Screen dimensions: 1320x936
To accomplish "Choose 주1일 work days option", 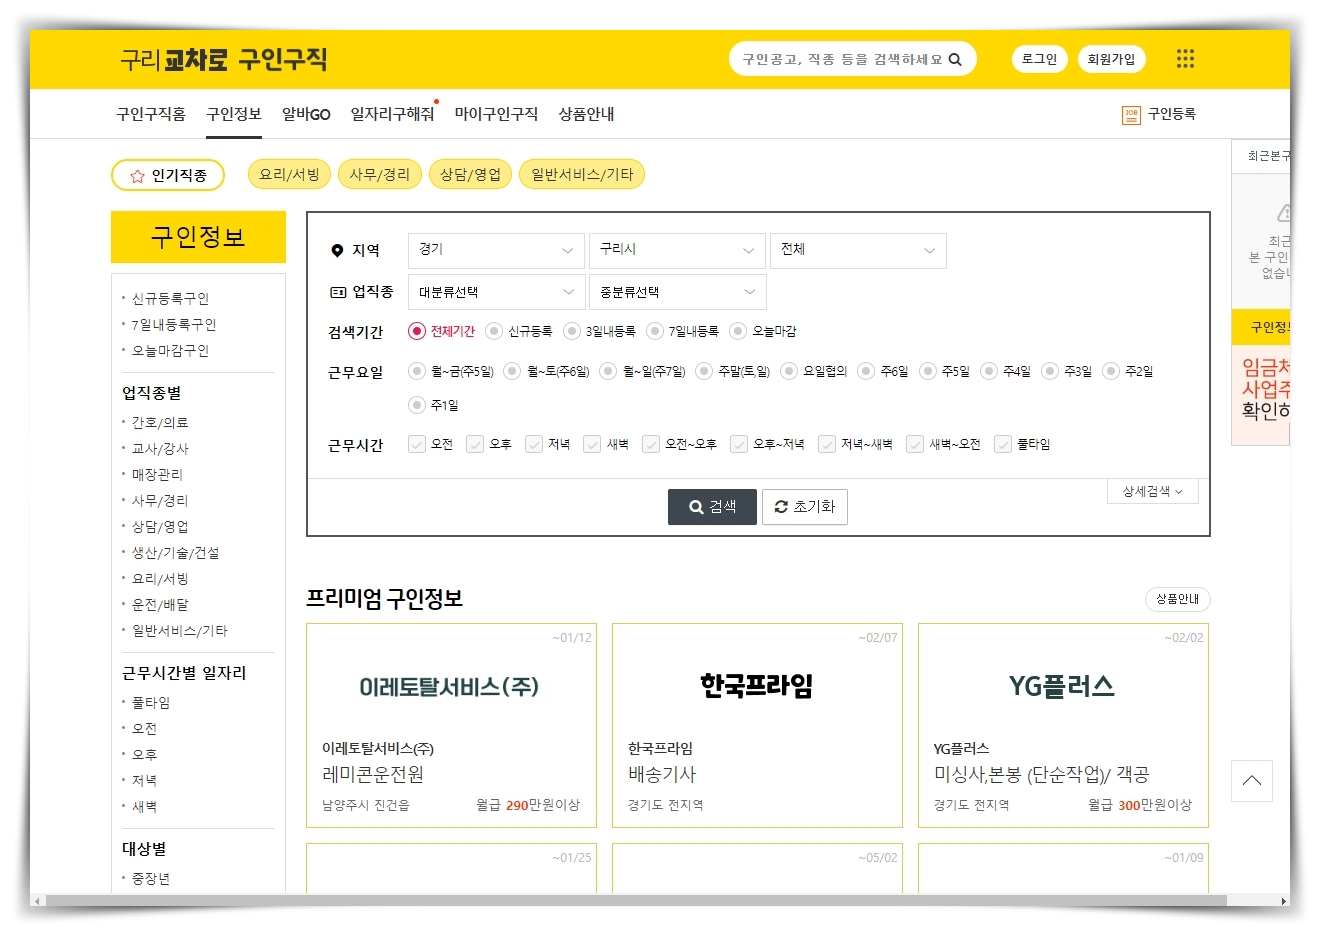I will coord(417,405).
